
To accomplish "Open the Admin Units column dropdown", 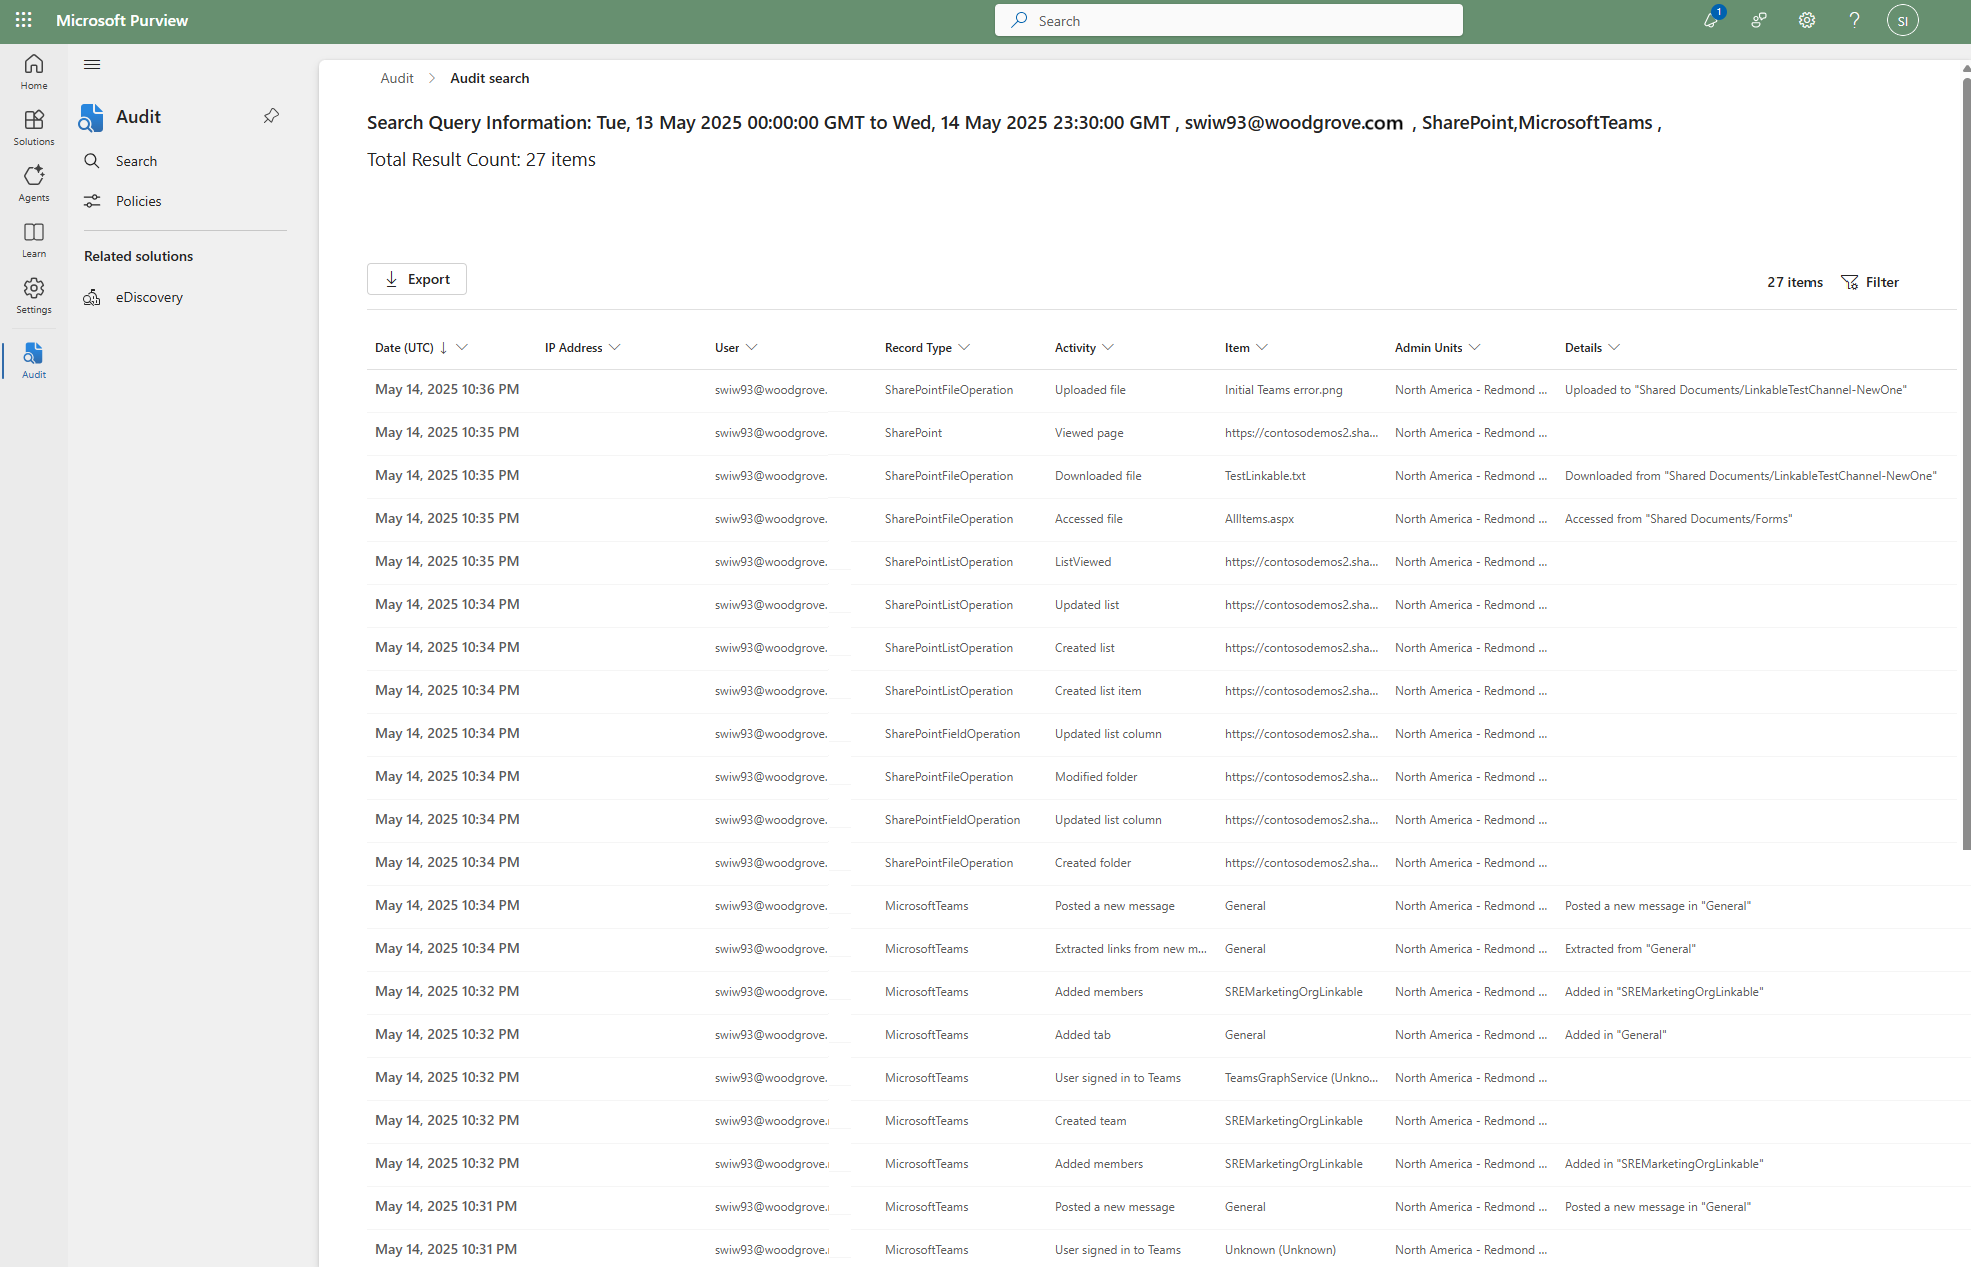I will click(x=1477, y=347).
